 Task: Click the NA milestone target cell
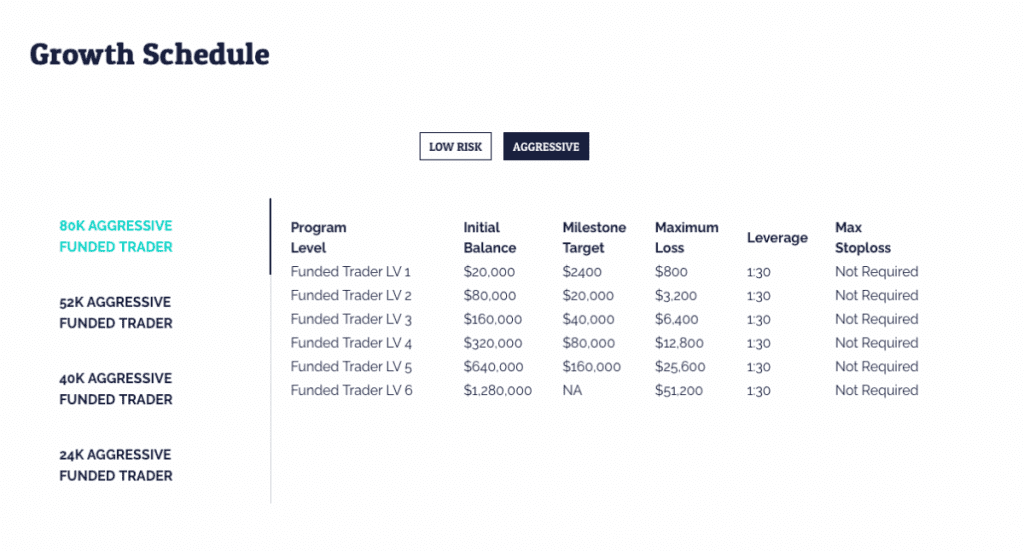(x=572, y=390)
